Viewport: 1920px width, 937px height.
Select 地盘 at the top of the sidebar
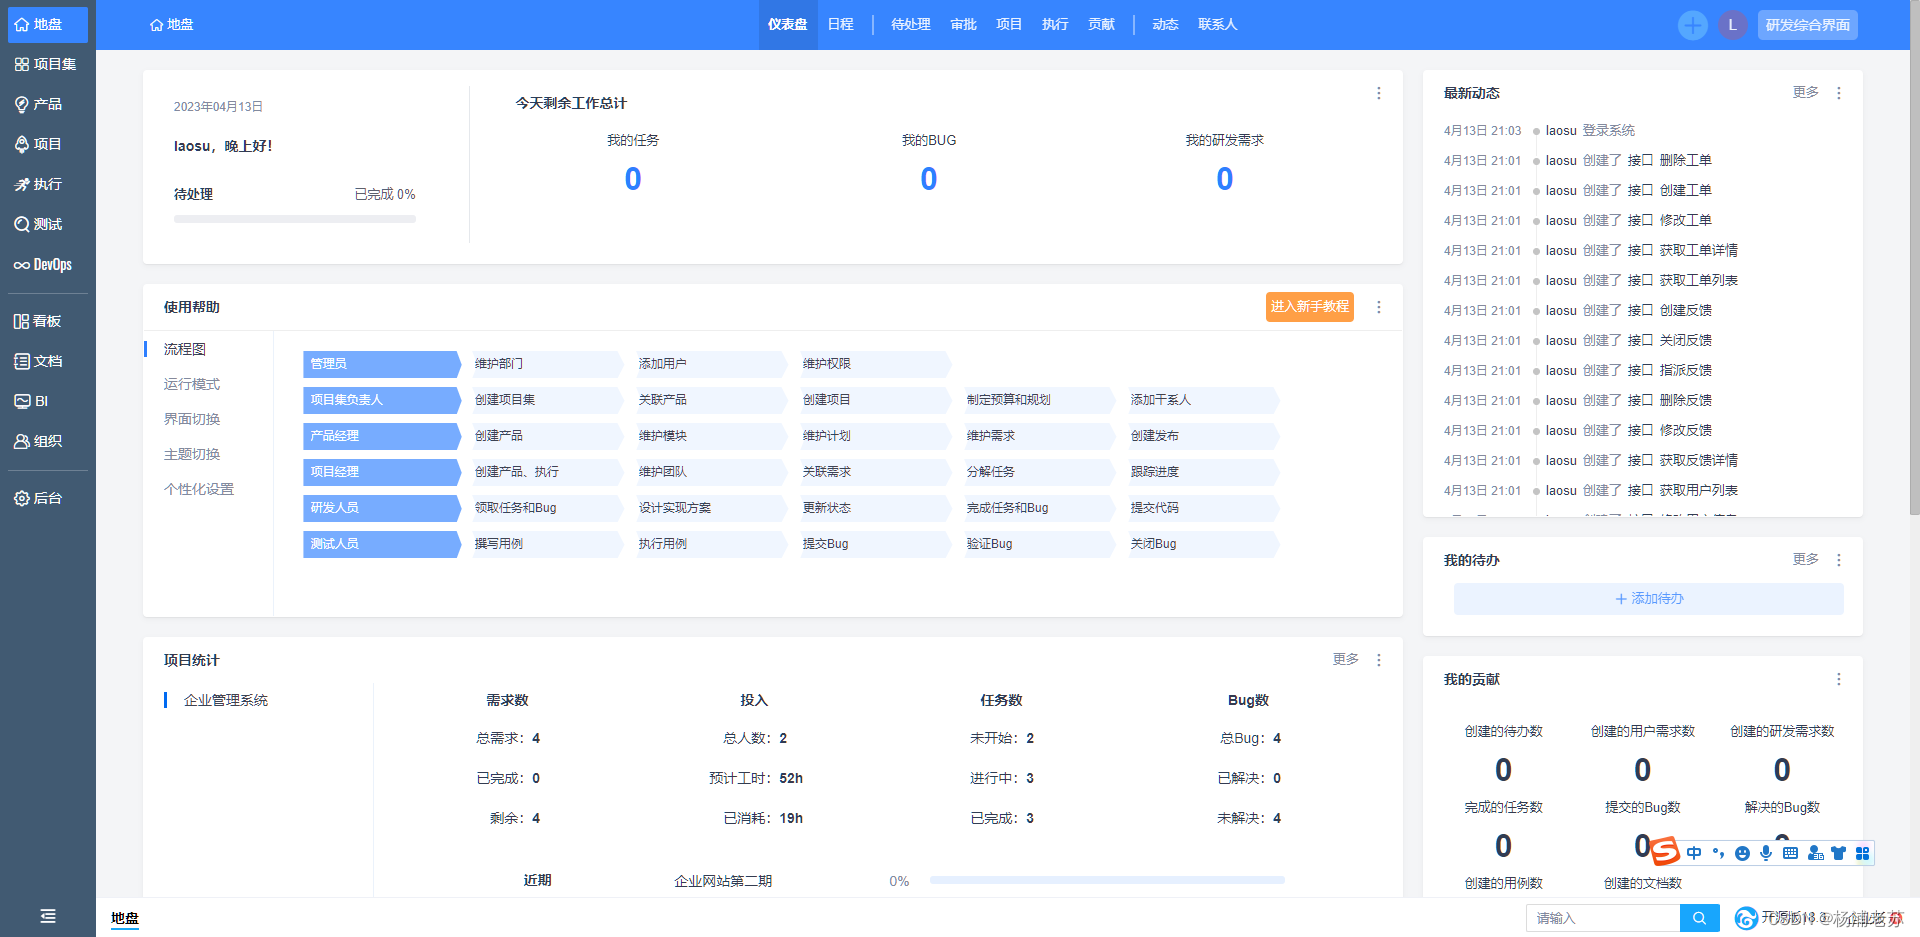coord(47,24)
